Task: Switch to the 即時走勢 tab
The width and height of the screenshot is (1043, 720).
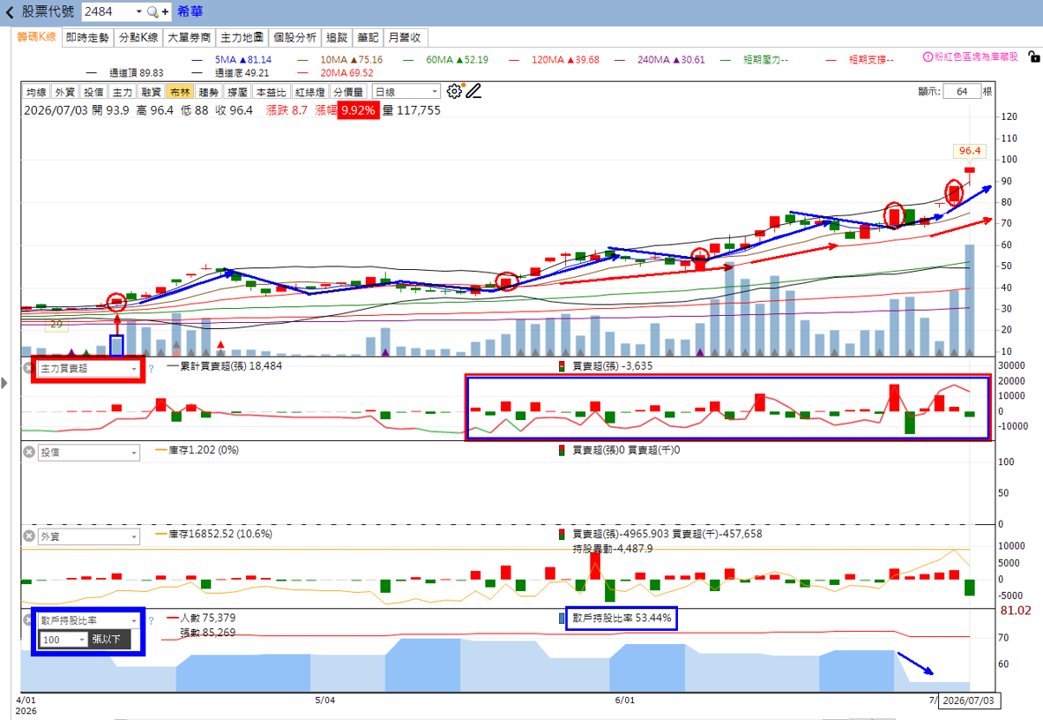Action: click(x=87, y=37)
